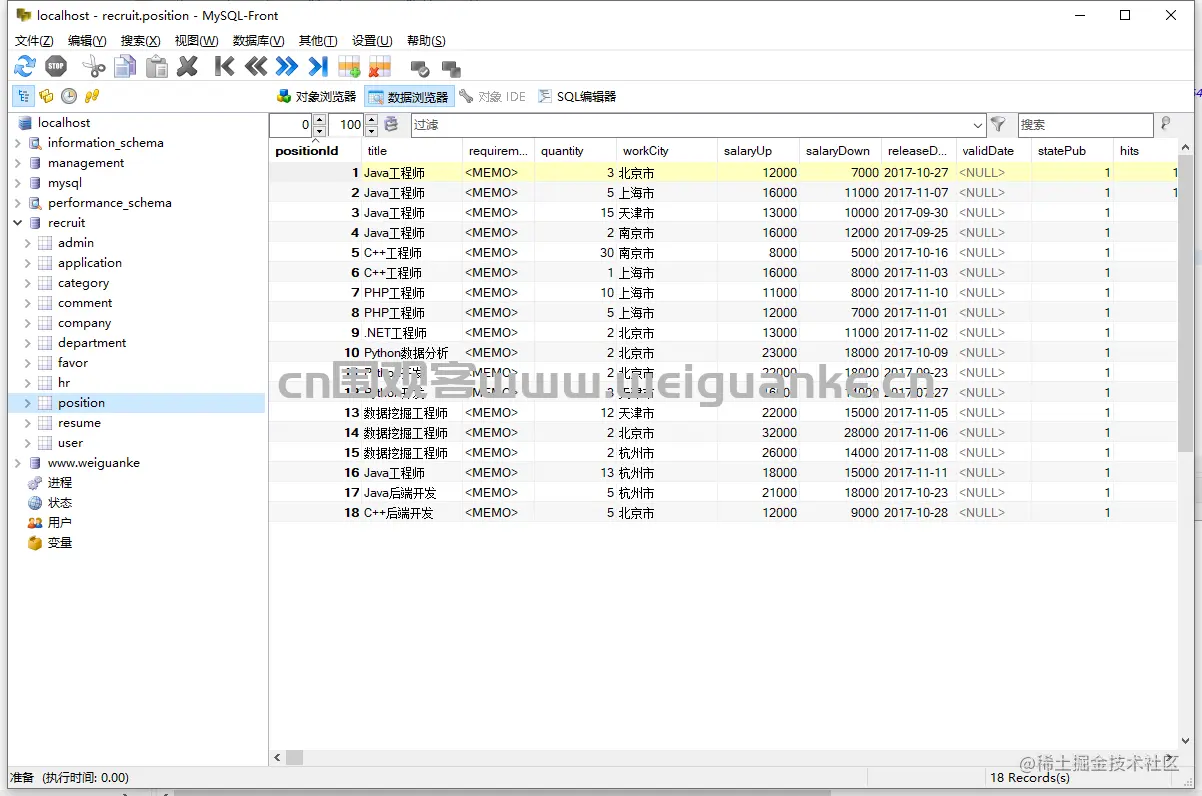Screen dimensions: 1202x796
Task: Select the 用户 node
Action: click(60, 523)
